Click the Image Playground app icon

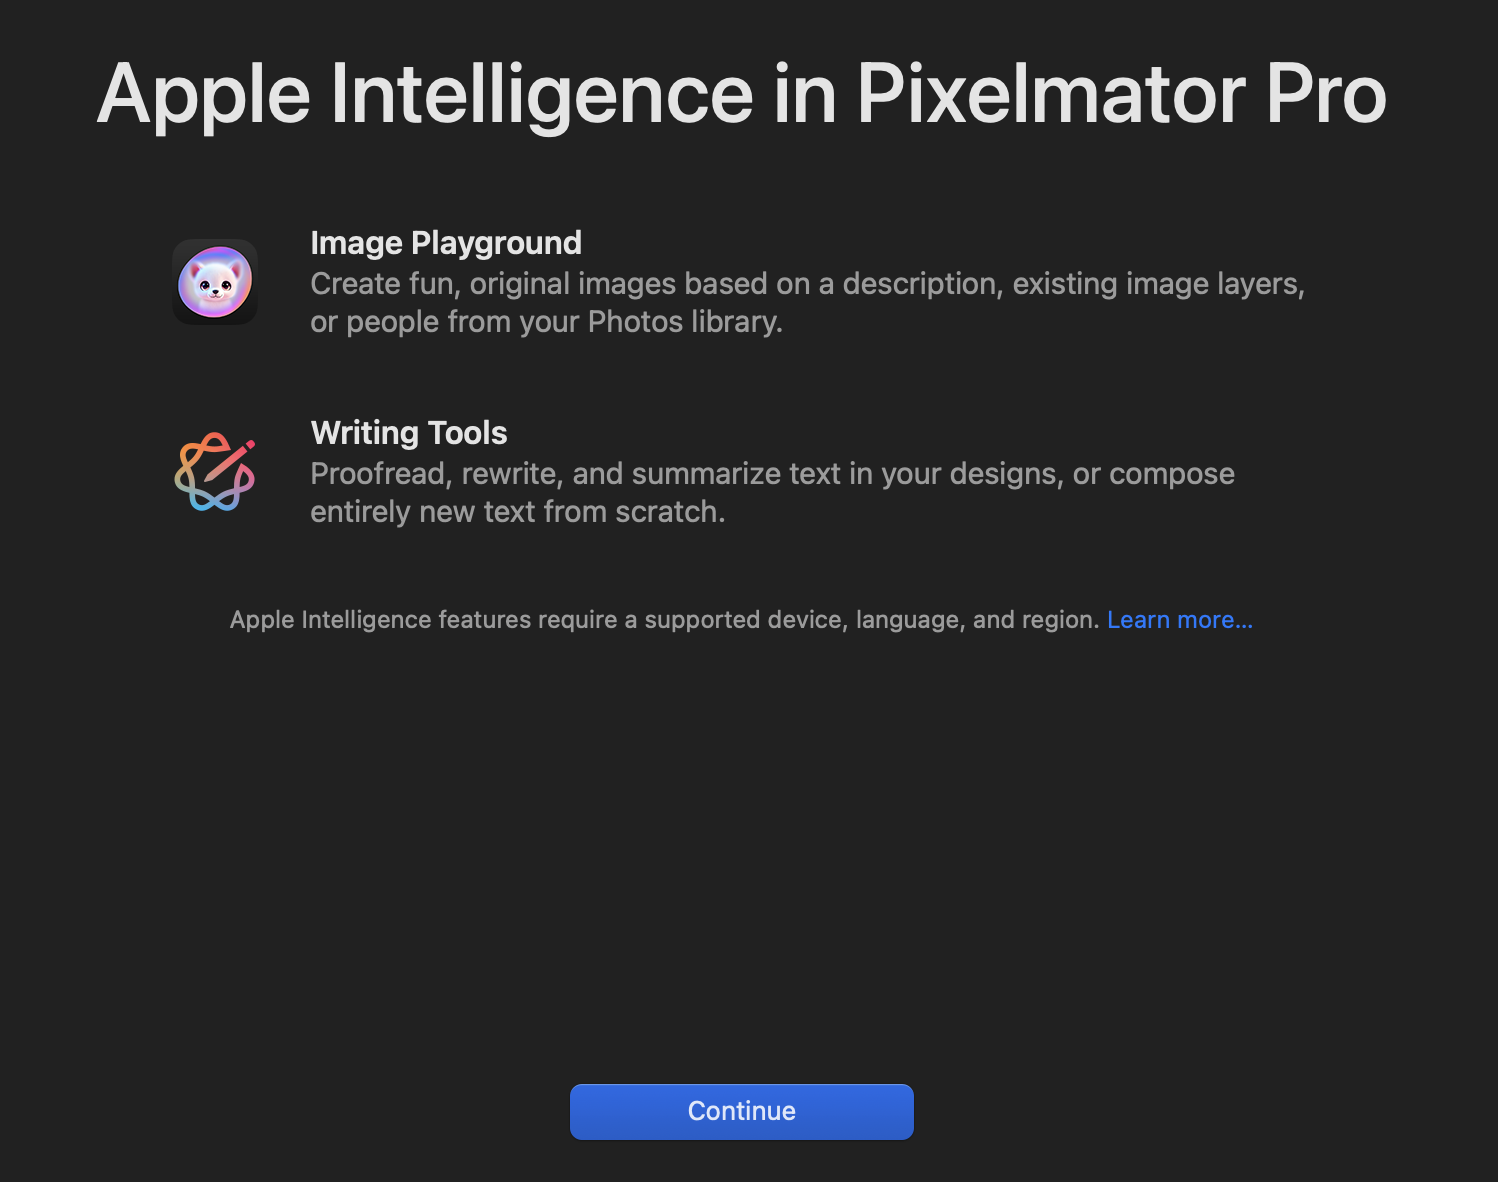[215, 282]
